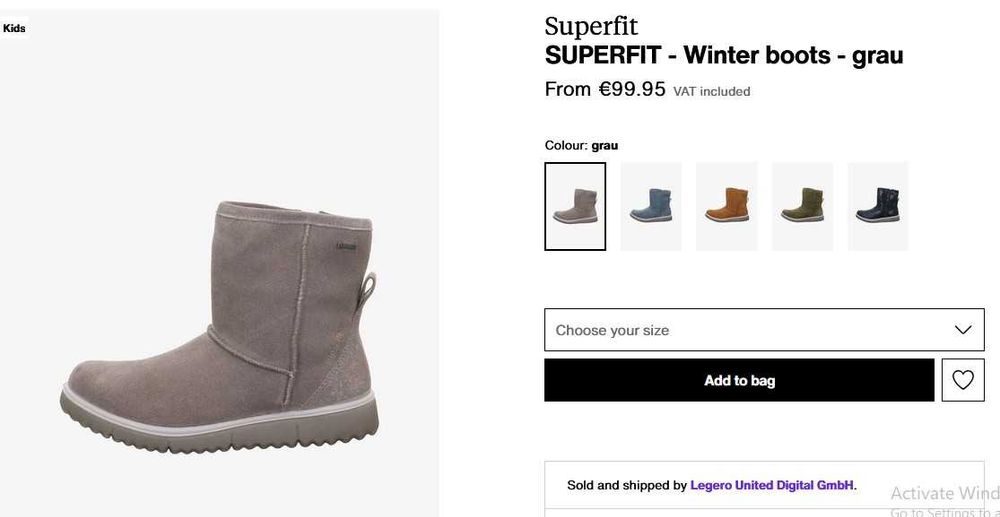Open the Superfit brand link
The image size is (1000, 517).
click(591, 26)
